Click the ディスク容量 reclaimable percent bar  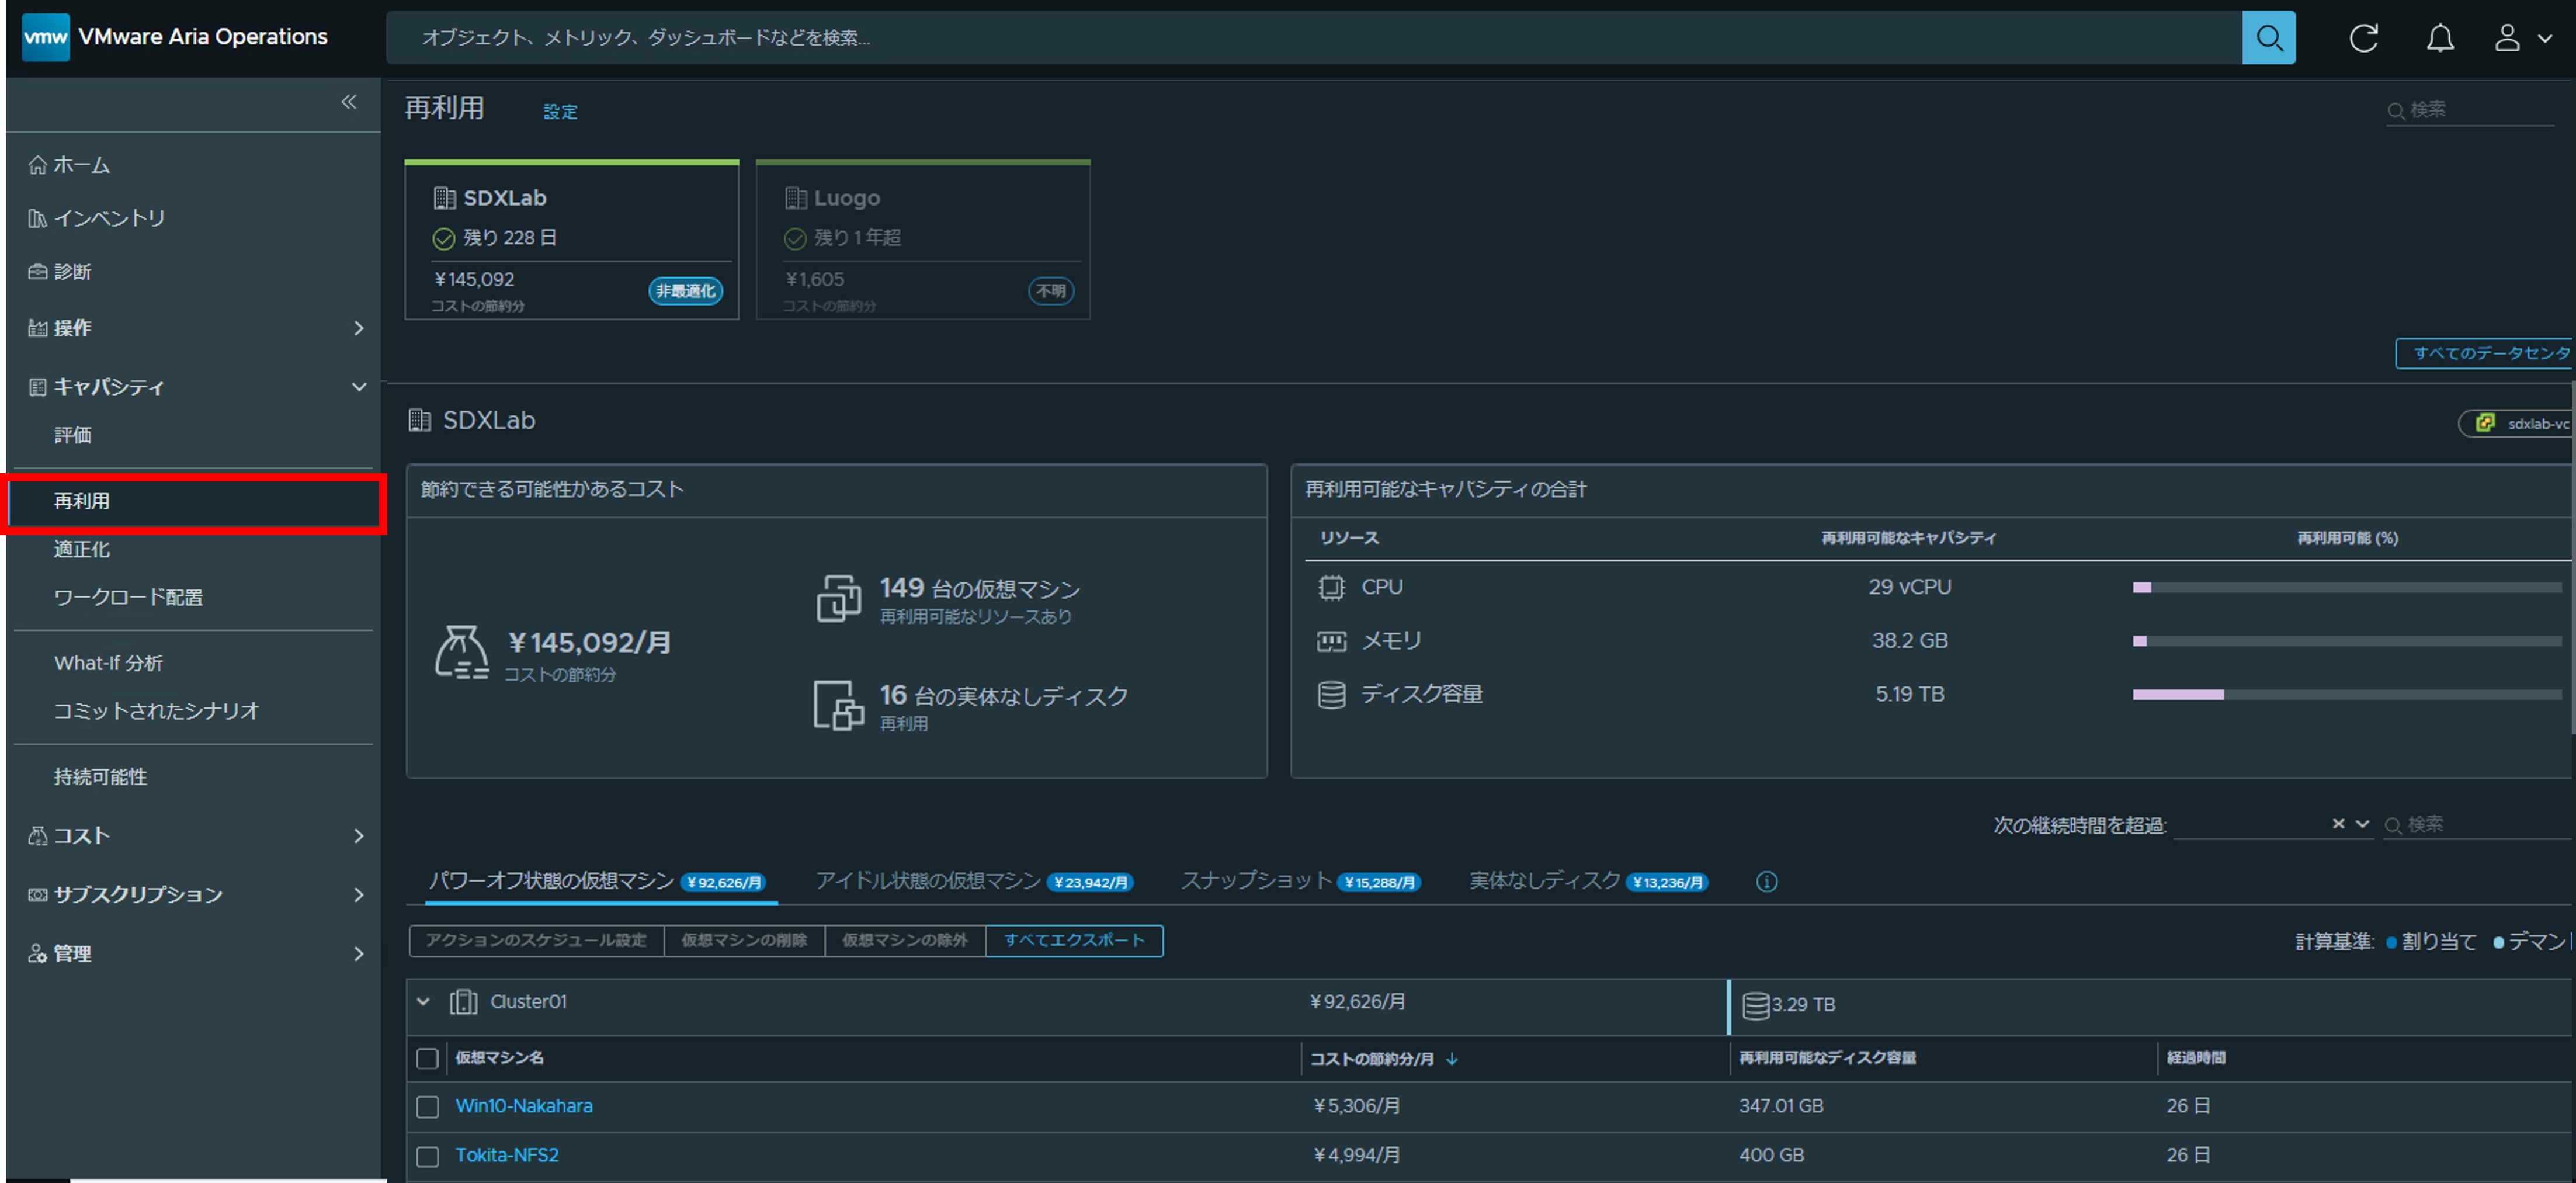coord(2346,694)
